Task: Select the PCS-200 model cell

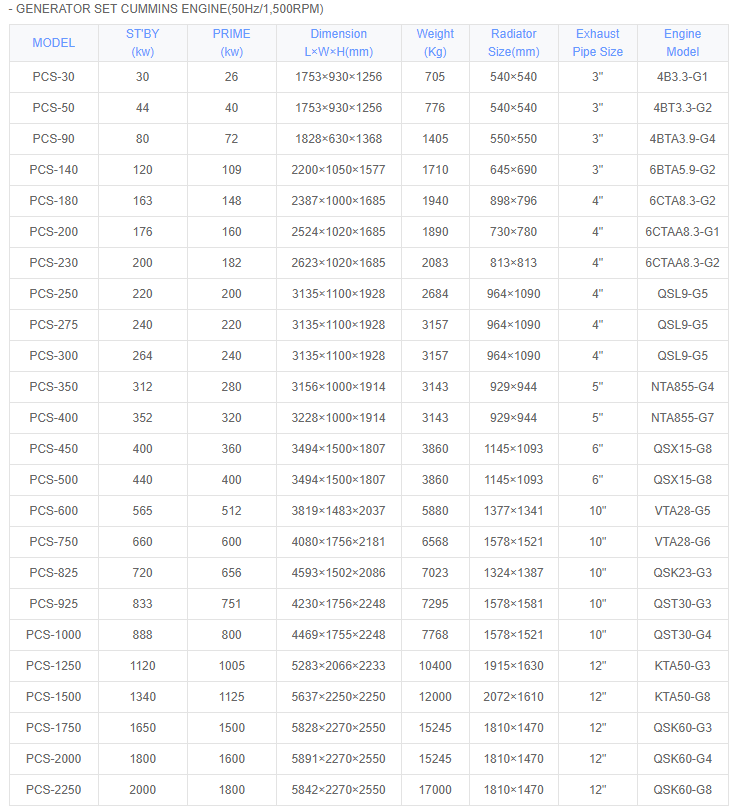Action: [54, 233]
